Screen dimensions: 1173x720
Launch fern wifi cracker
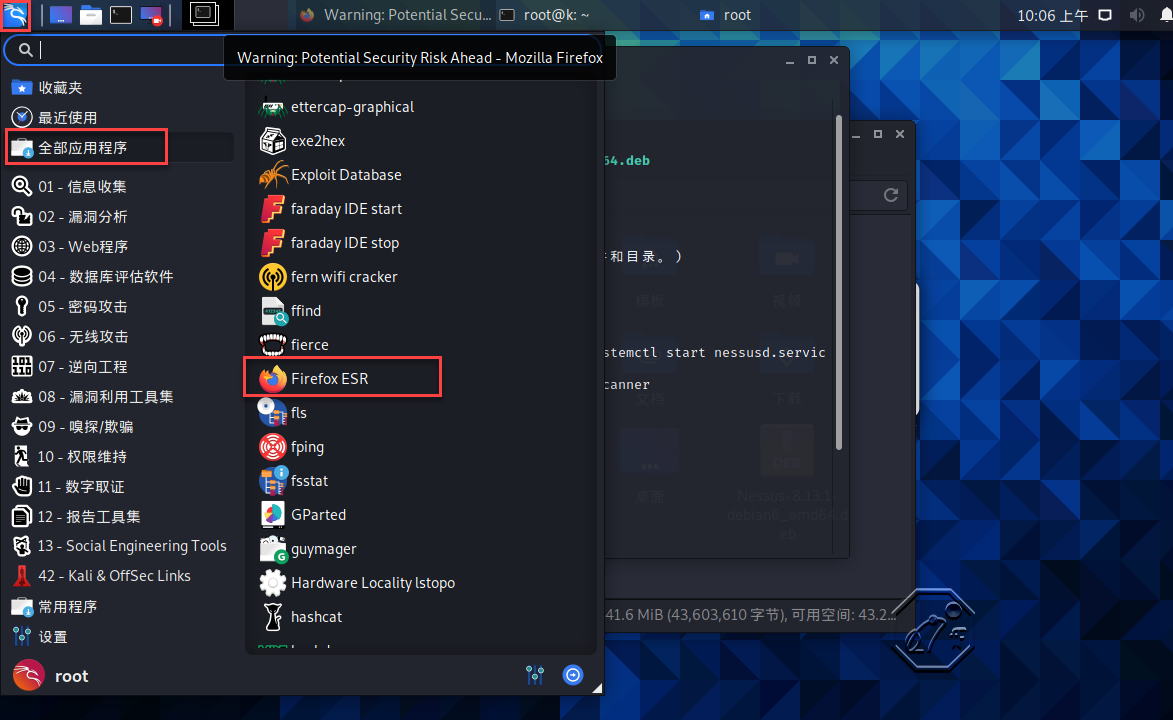coord(421,276)
